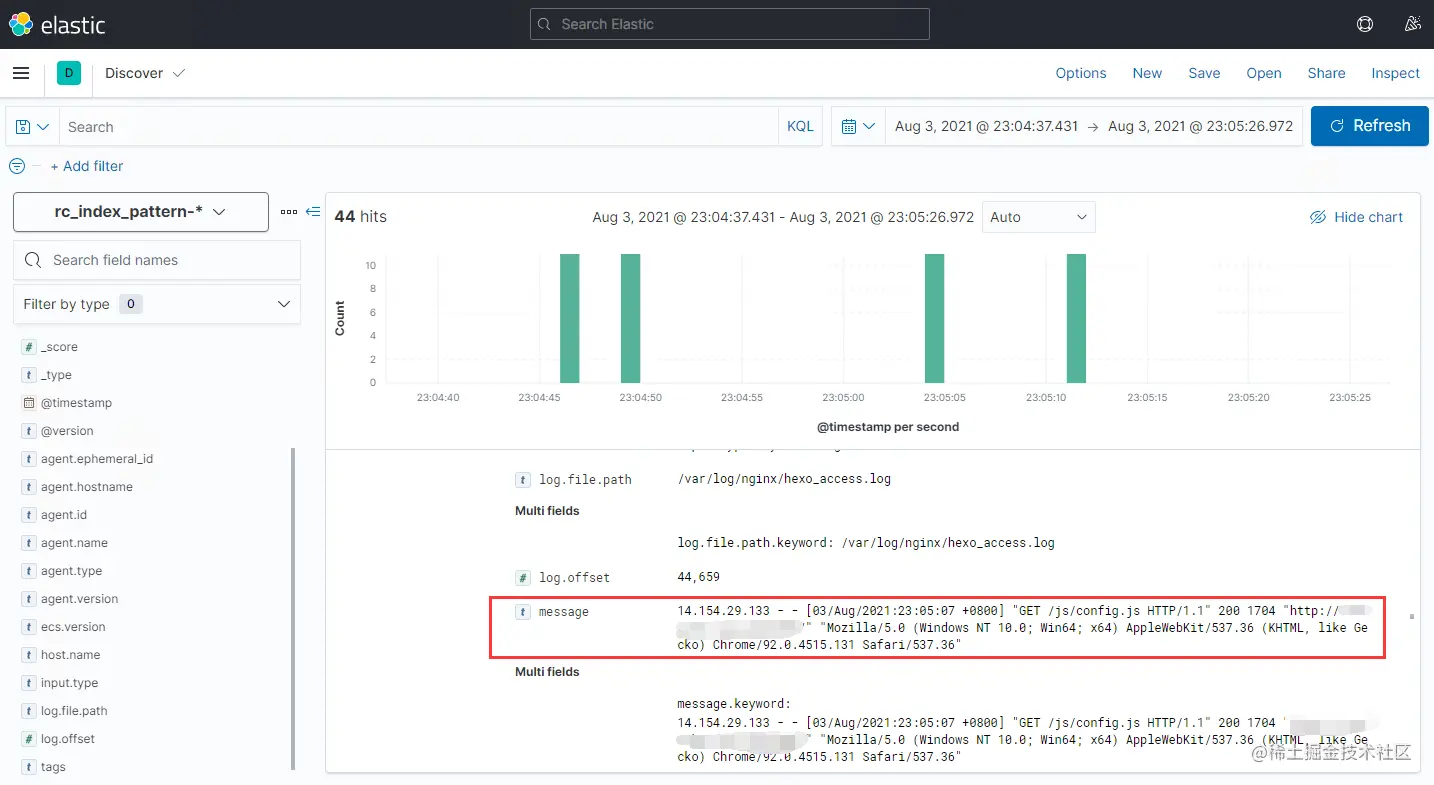Focus the Search field names box
Screen dimensions: 1434x785
[157, 260]
